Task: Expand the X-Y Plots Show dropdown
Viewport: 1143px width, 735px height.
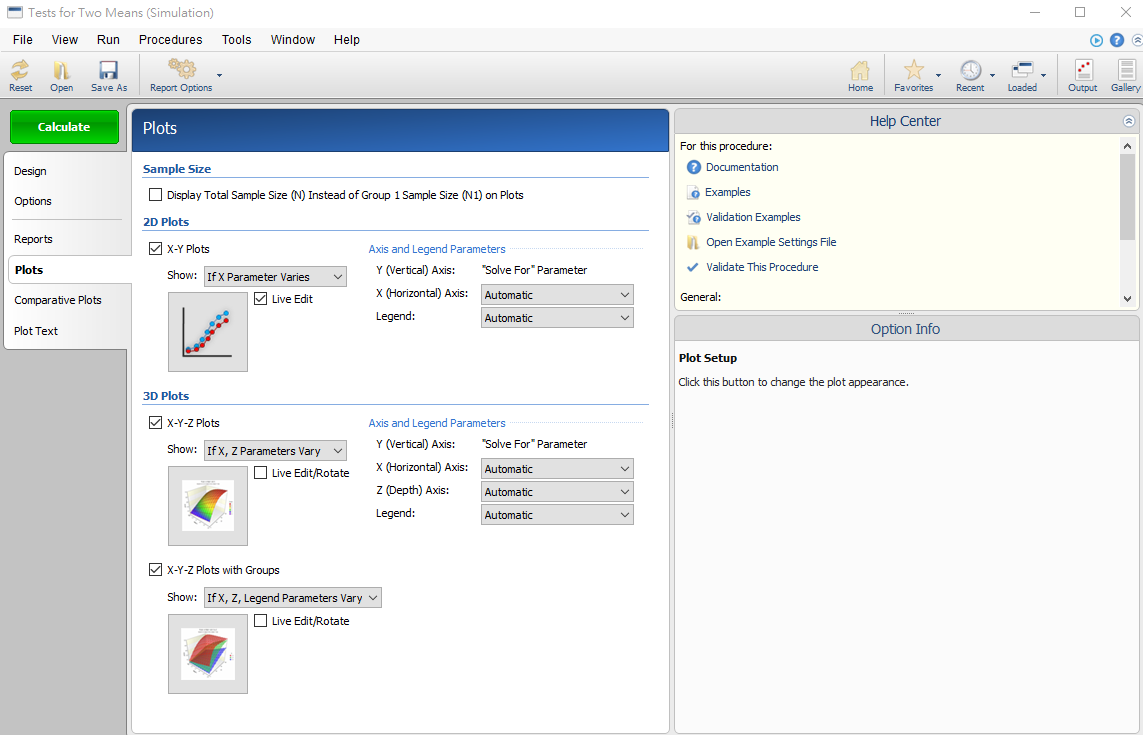Action: (275, 277)
